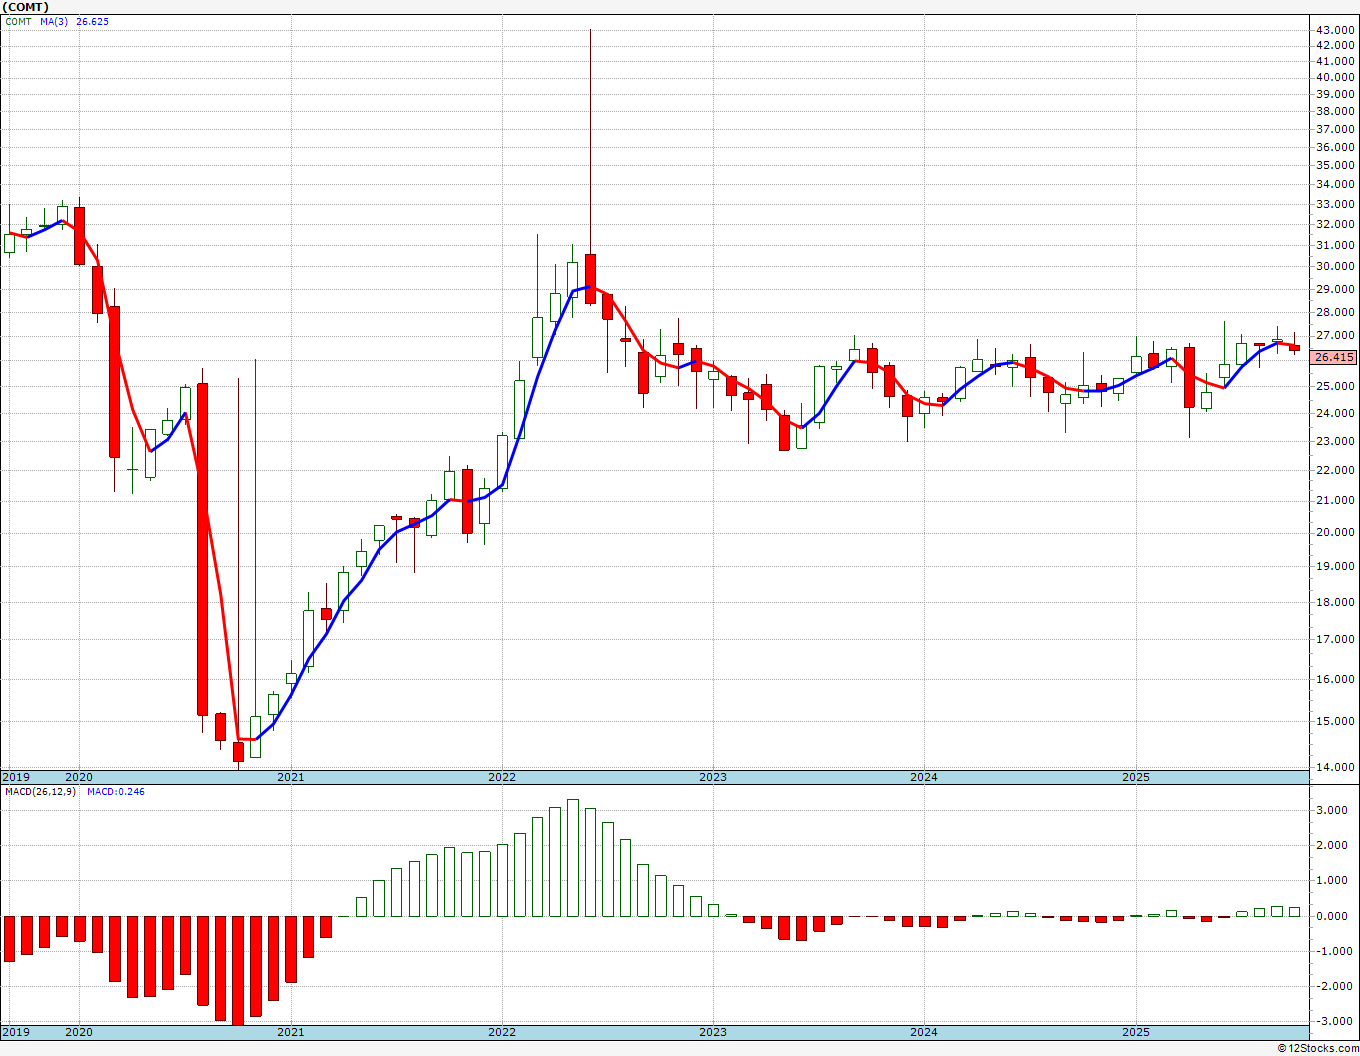Click the 35.000 price axis label
The width and height of the screenshot is (1360, 1056).
tap(1336, 166)
